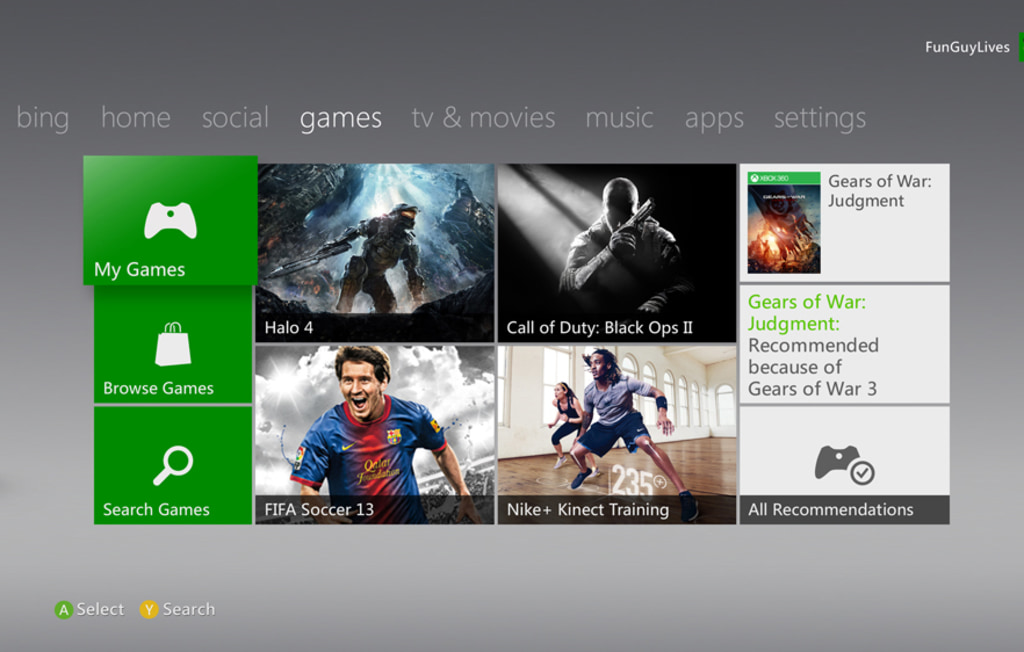This screenshot has height=652, width=1024.
Task: Go to the settings tab
Action: [x=820, y=118]
